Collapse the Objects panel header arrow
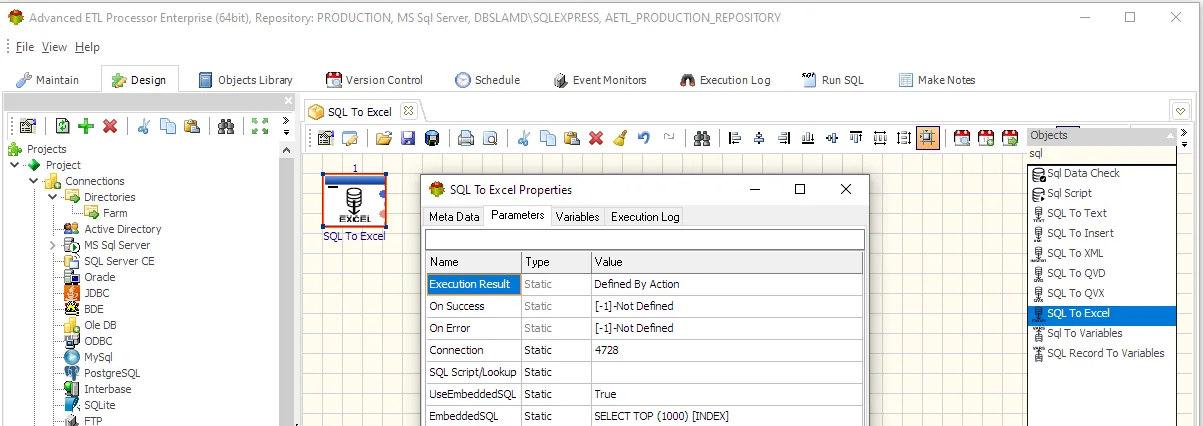The width and height of the screenshot is (1203, 426). (x=1170, y=135)
